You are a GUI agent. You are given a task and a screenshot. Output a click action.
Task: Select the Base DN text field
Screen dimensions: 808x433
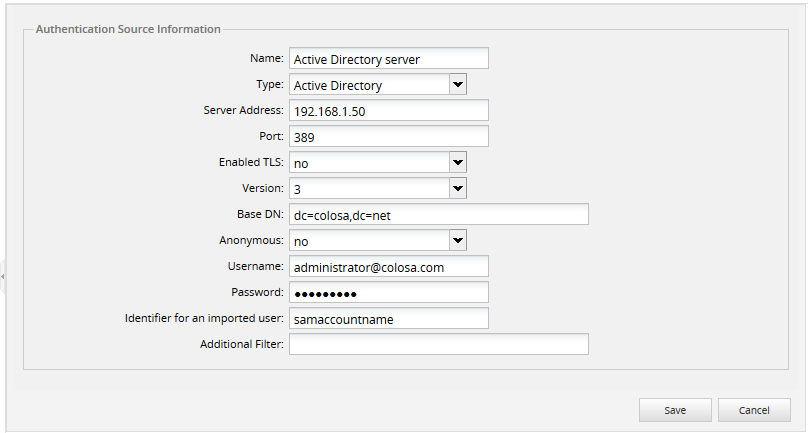click(438, 214)
